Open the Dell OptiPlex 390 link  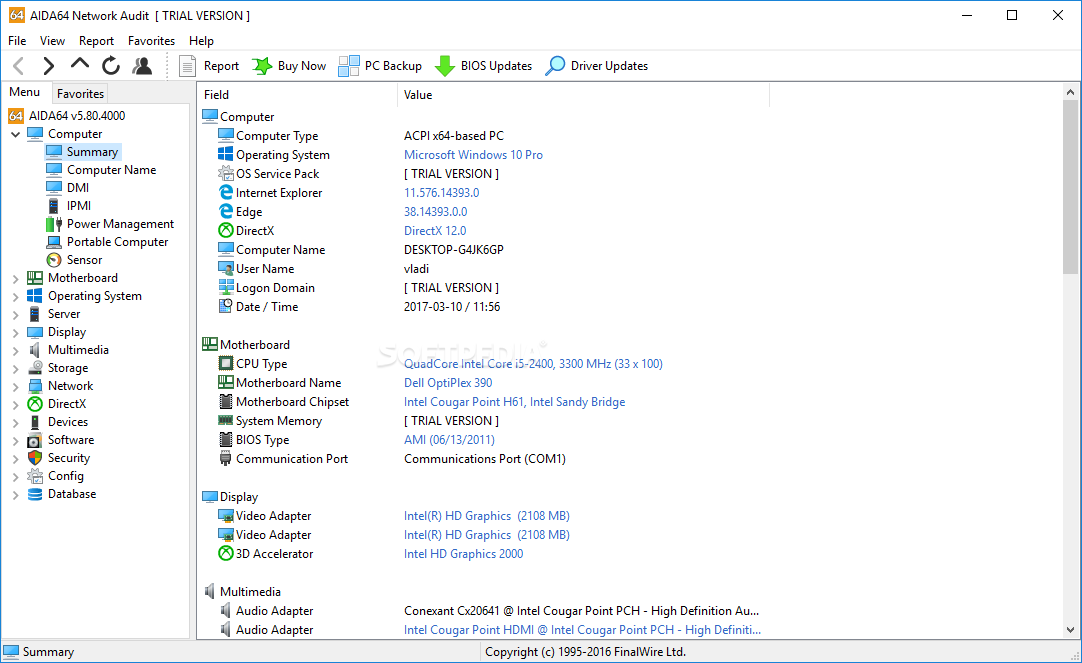tap(448, 382)
